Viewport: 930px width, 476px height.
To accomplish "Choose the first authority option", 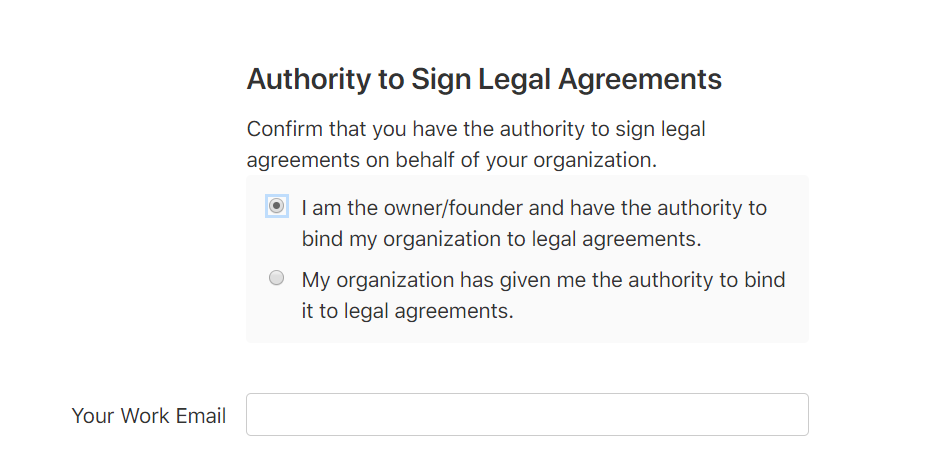I will tap(277, 206).
